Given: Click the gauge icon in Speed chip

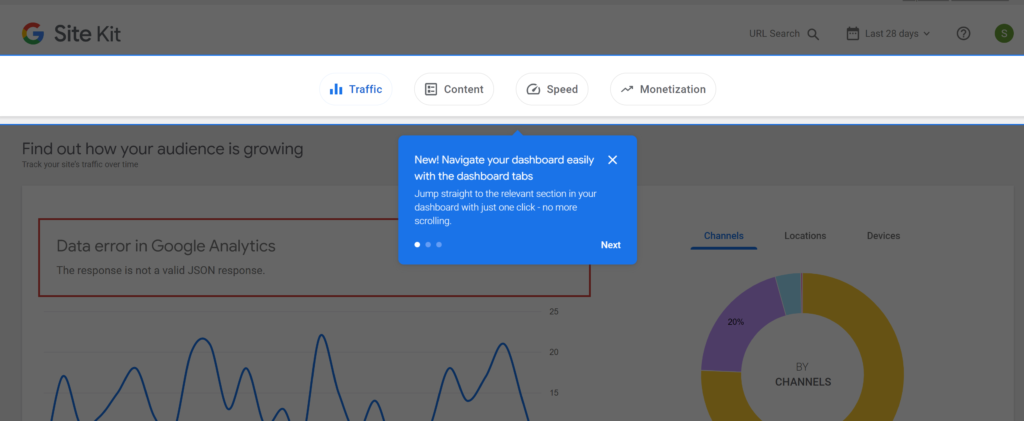Looking at the screenshot, I should [533, 89].
